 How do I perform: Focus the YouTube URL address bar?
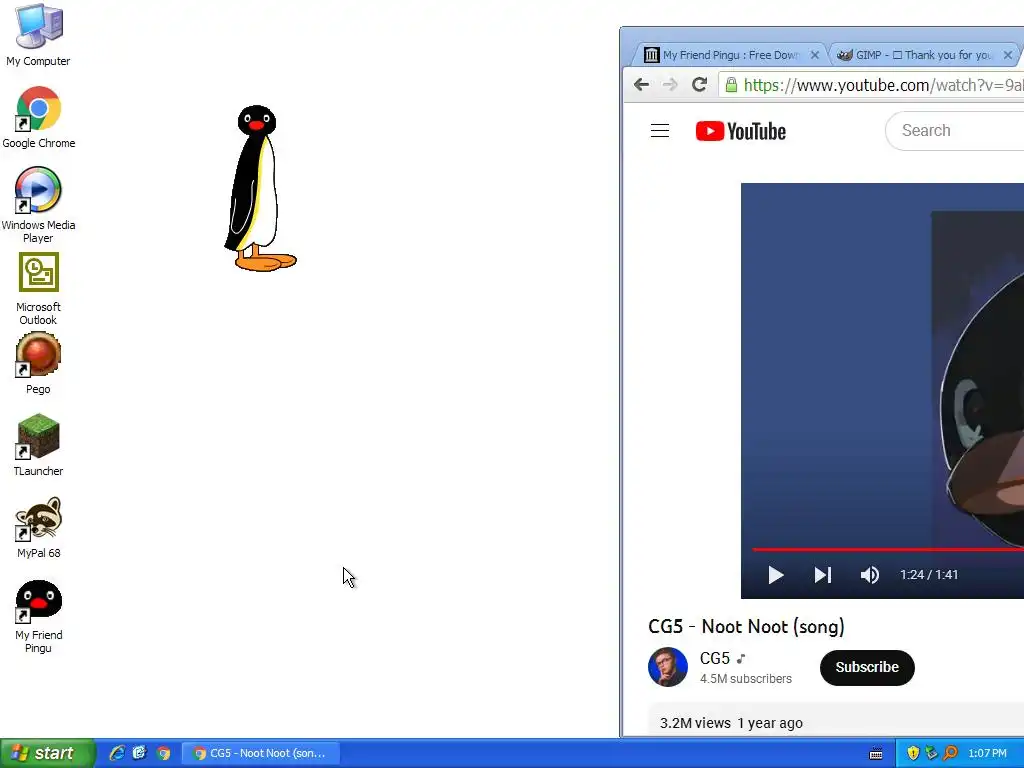point(871,85)
